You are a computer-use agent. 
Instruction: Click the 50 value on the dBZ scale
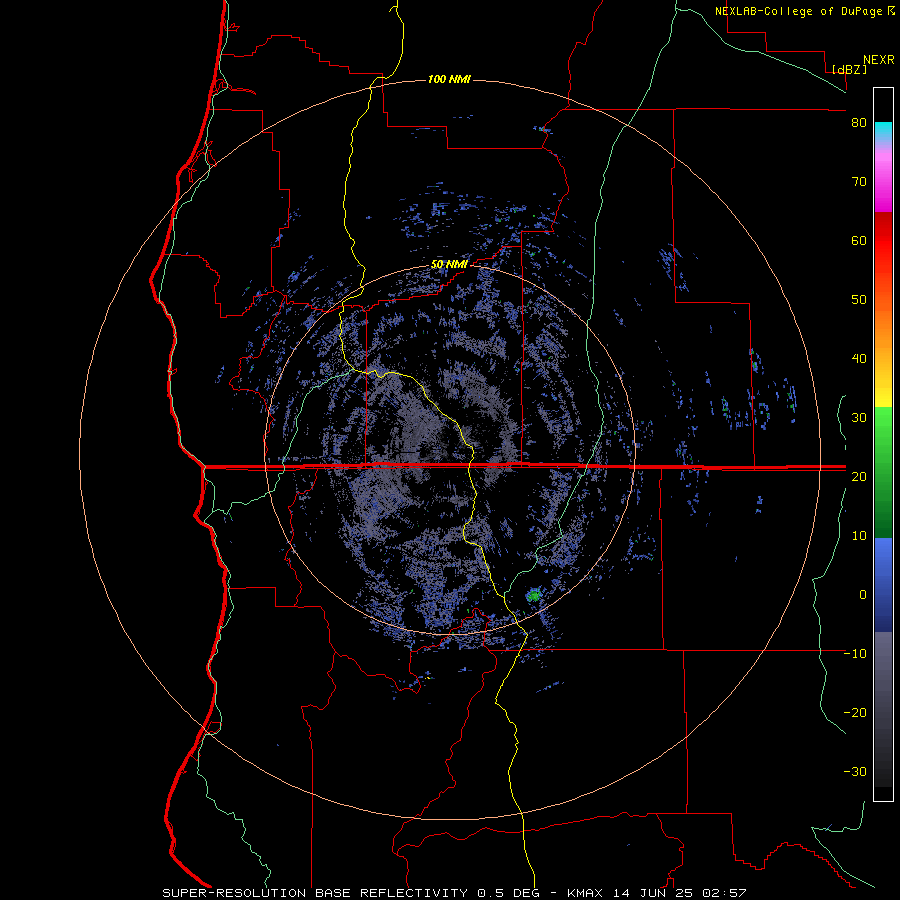coord(859,300)
